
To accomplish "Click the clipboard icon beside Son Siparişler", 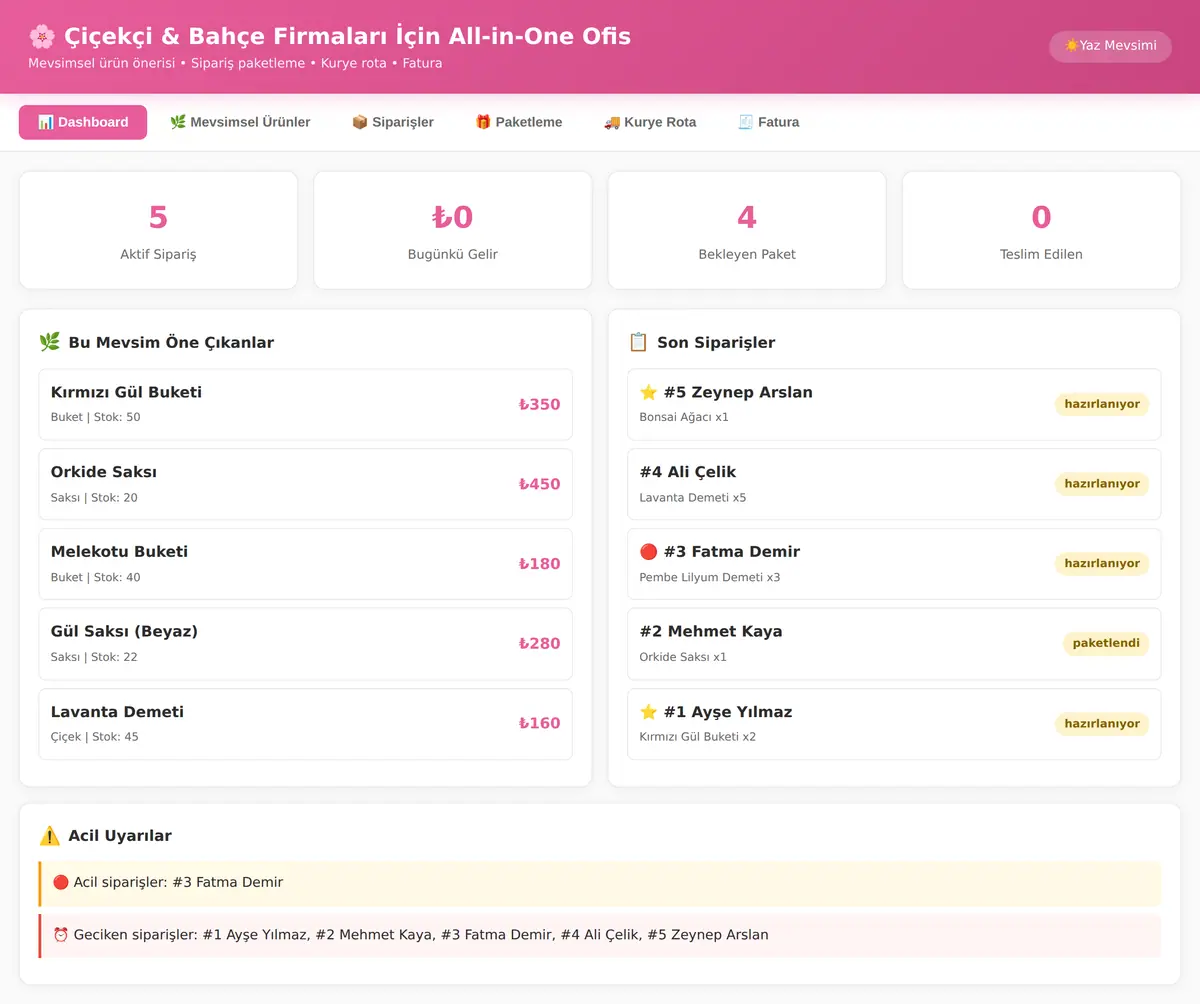I will click(638, 342).
